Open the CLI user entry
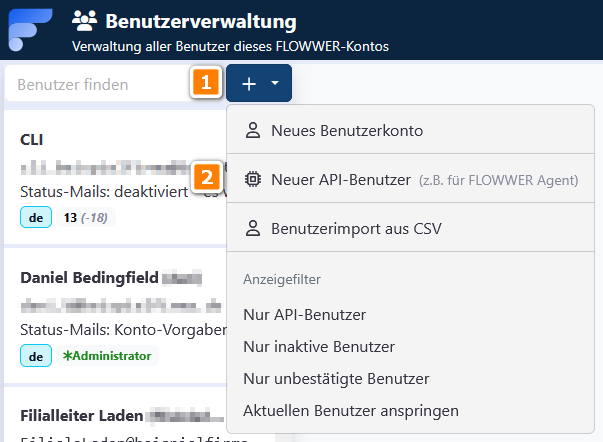603x442 pixels. coord(32,139)
